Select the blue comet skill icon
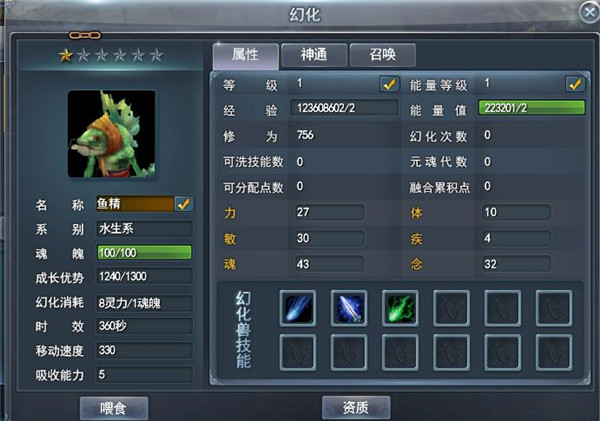This screenshot has height=421, width=600. point(298,308)
